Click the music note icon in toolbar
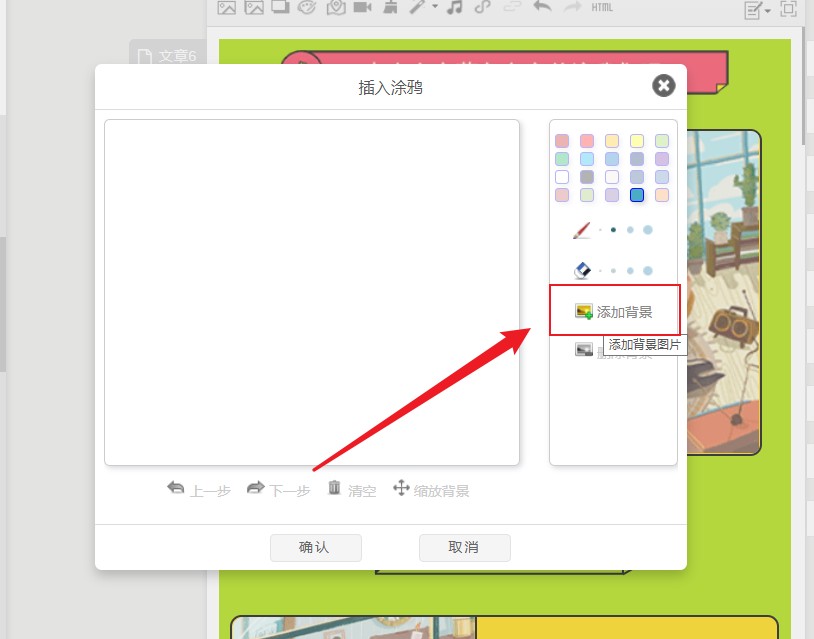Image resolution: width=814 pixels, height=639 pixels. pyautogui.click(x=455, y=8)
